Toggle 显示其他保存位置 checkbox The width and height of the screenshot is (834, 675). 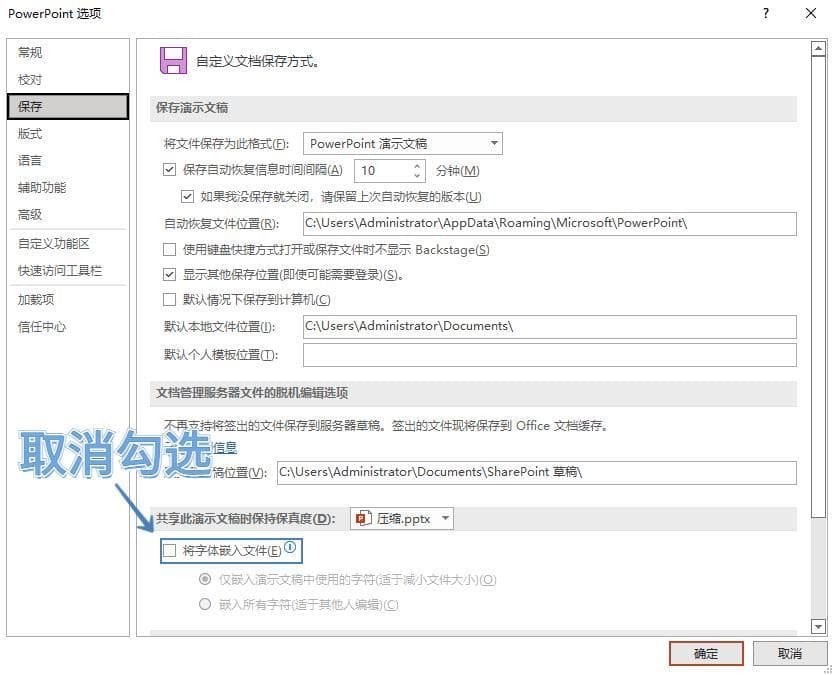click(169, 274)
